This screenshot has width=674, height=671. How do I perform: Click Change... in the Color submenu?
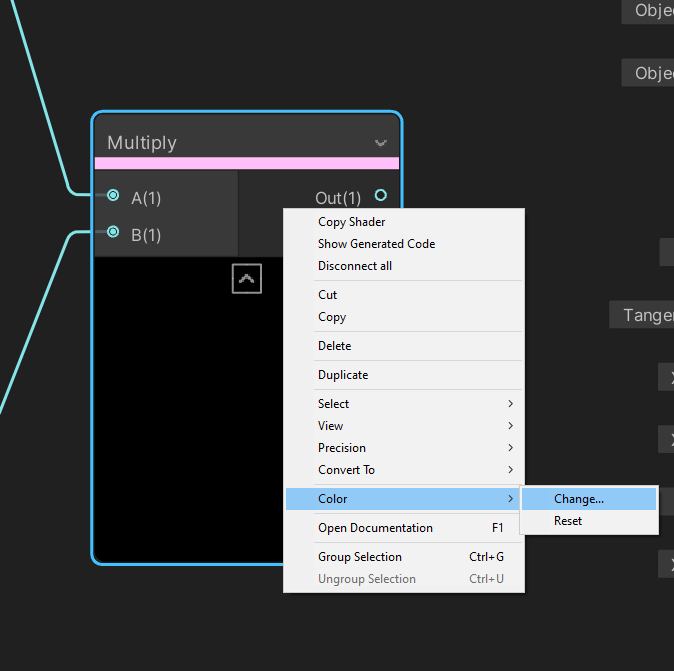point(579,499)
